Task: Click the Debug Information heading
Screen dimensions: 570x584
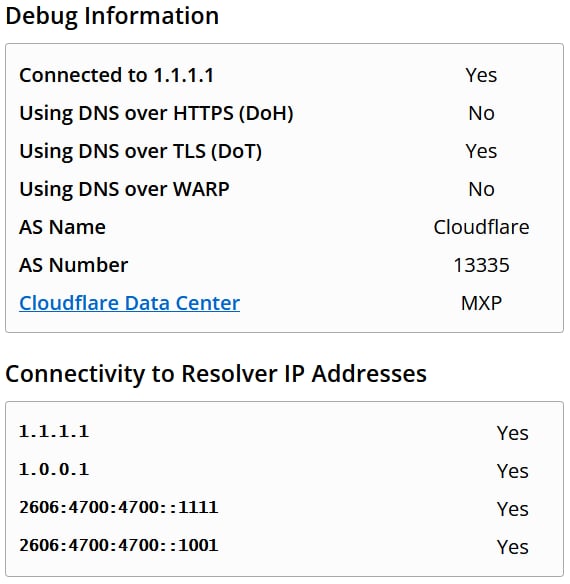Action: click(x=112, y=16)
